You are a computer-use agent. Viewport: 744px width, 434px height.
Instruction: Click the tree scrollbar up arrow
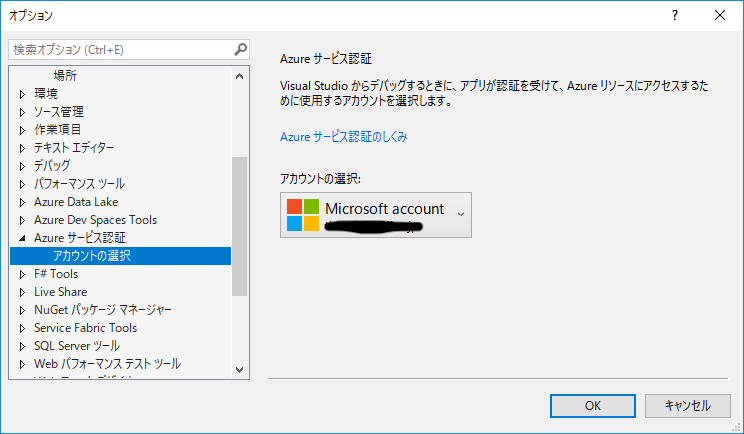click(x=240, y=76)
